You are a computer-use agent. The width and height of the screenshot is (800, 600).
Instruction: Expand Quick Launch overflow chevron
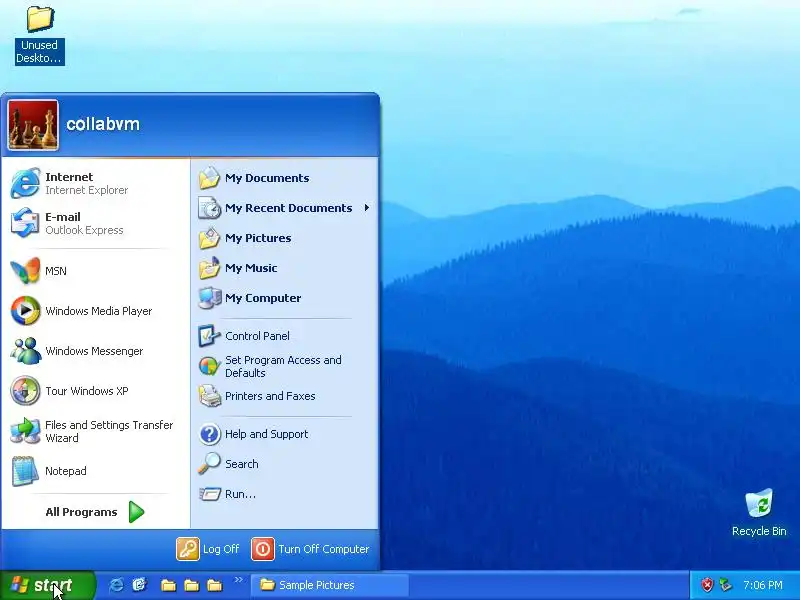[x=238, y=580]
